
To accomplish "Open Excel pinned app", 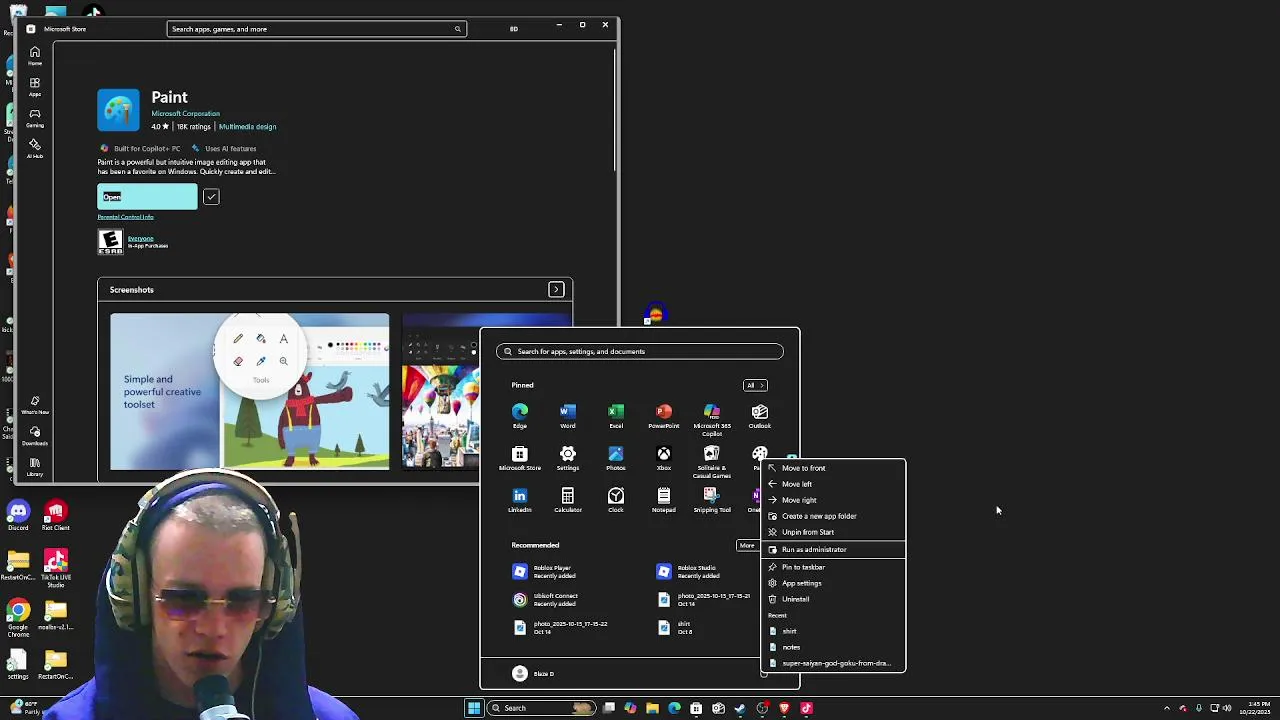I will (616, 416).
